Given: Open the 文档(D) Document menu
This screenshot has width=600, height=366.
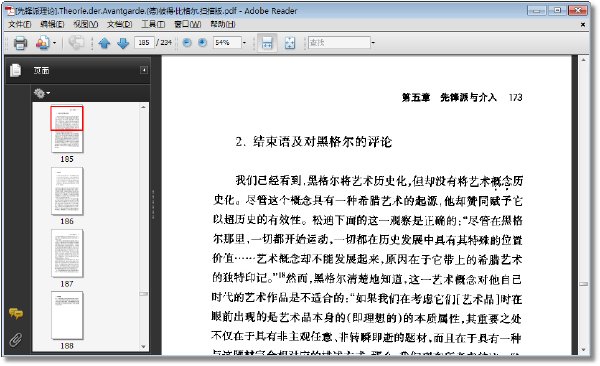Looking at the screenshot, I should tap(119, 25).
